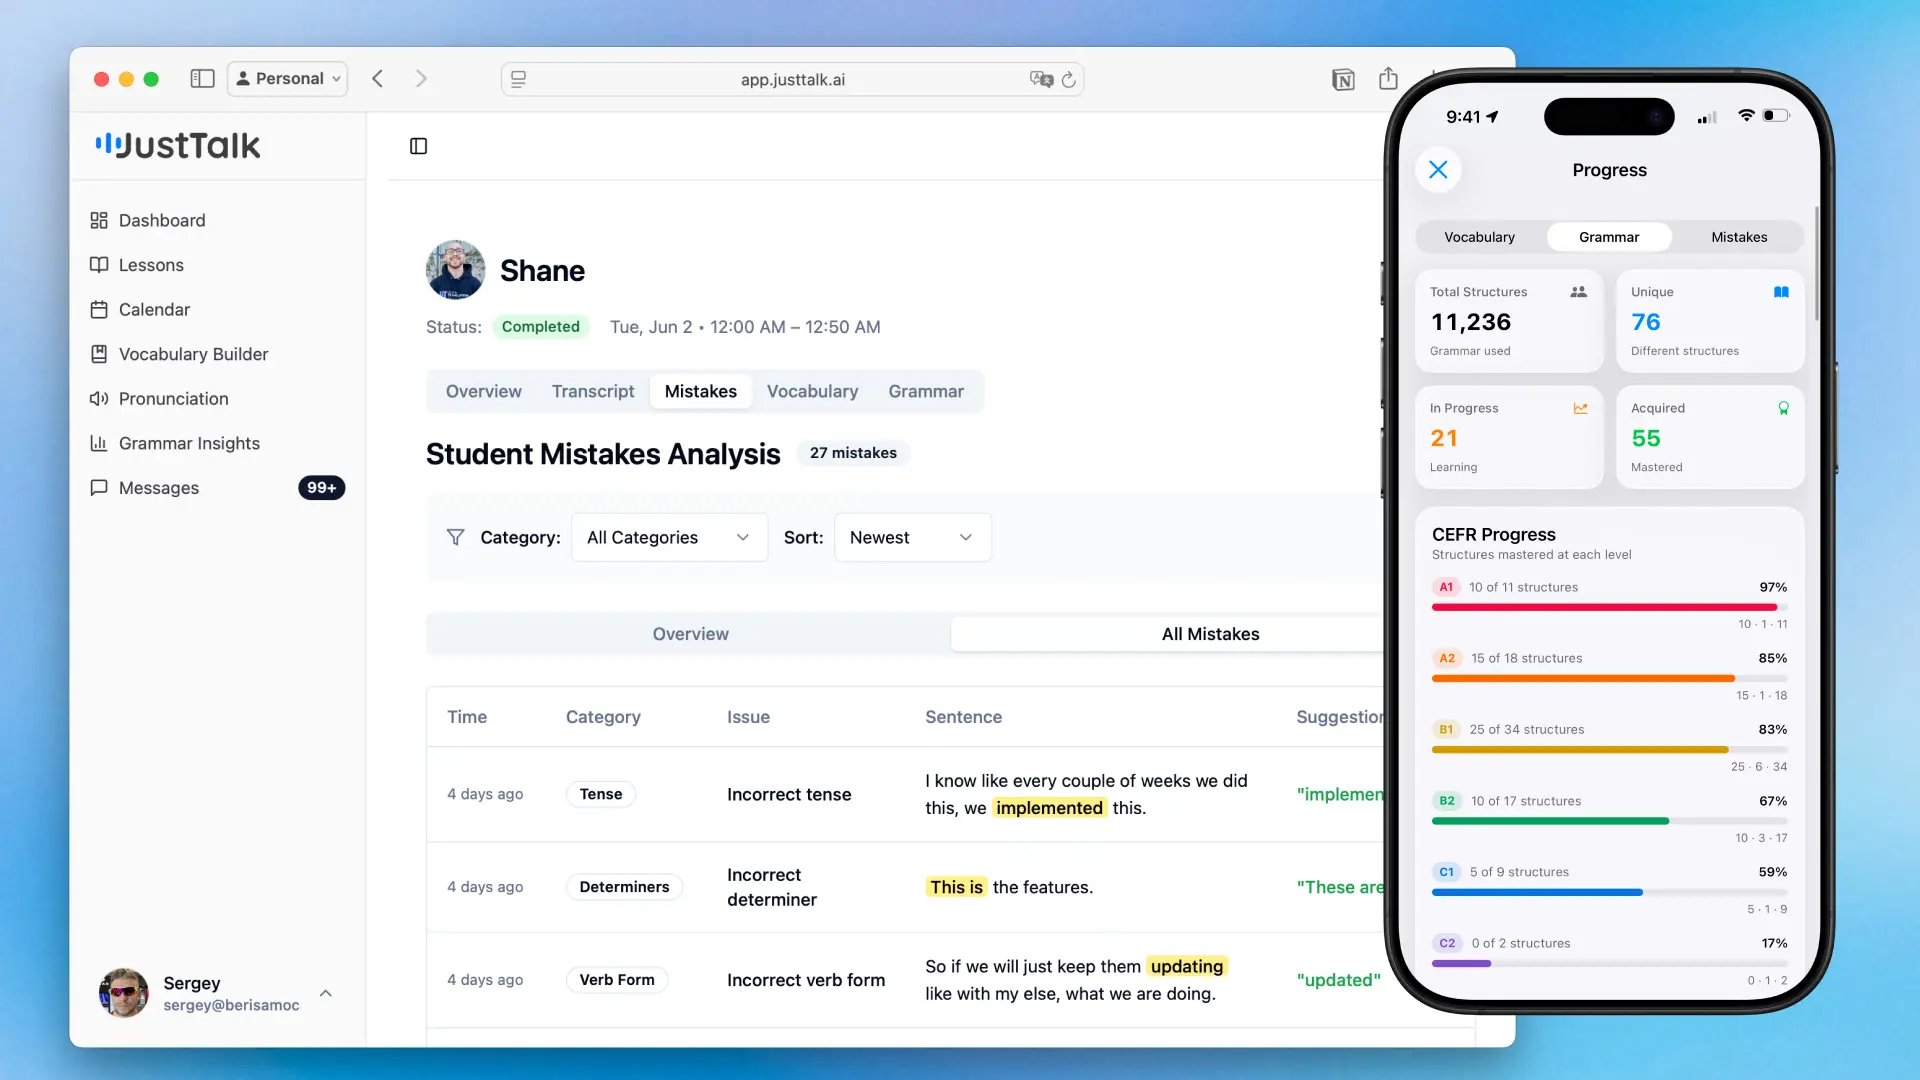The image size is (1920, 1080).
Task: Click Shane's profile photo
Action: pyautogui.click(x=456, y=270)
